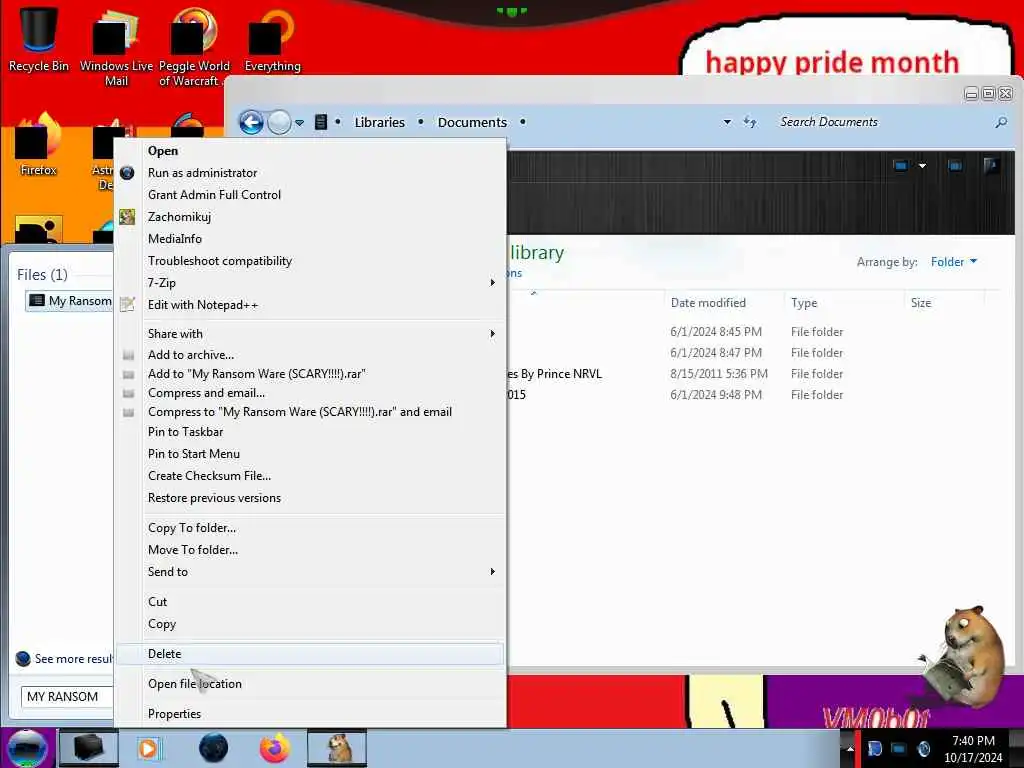Expand the Share with submenu
This screenshot has width=1024, height=768.
coord(310,334)
